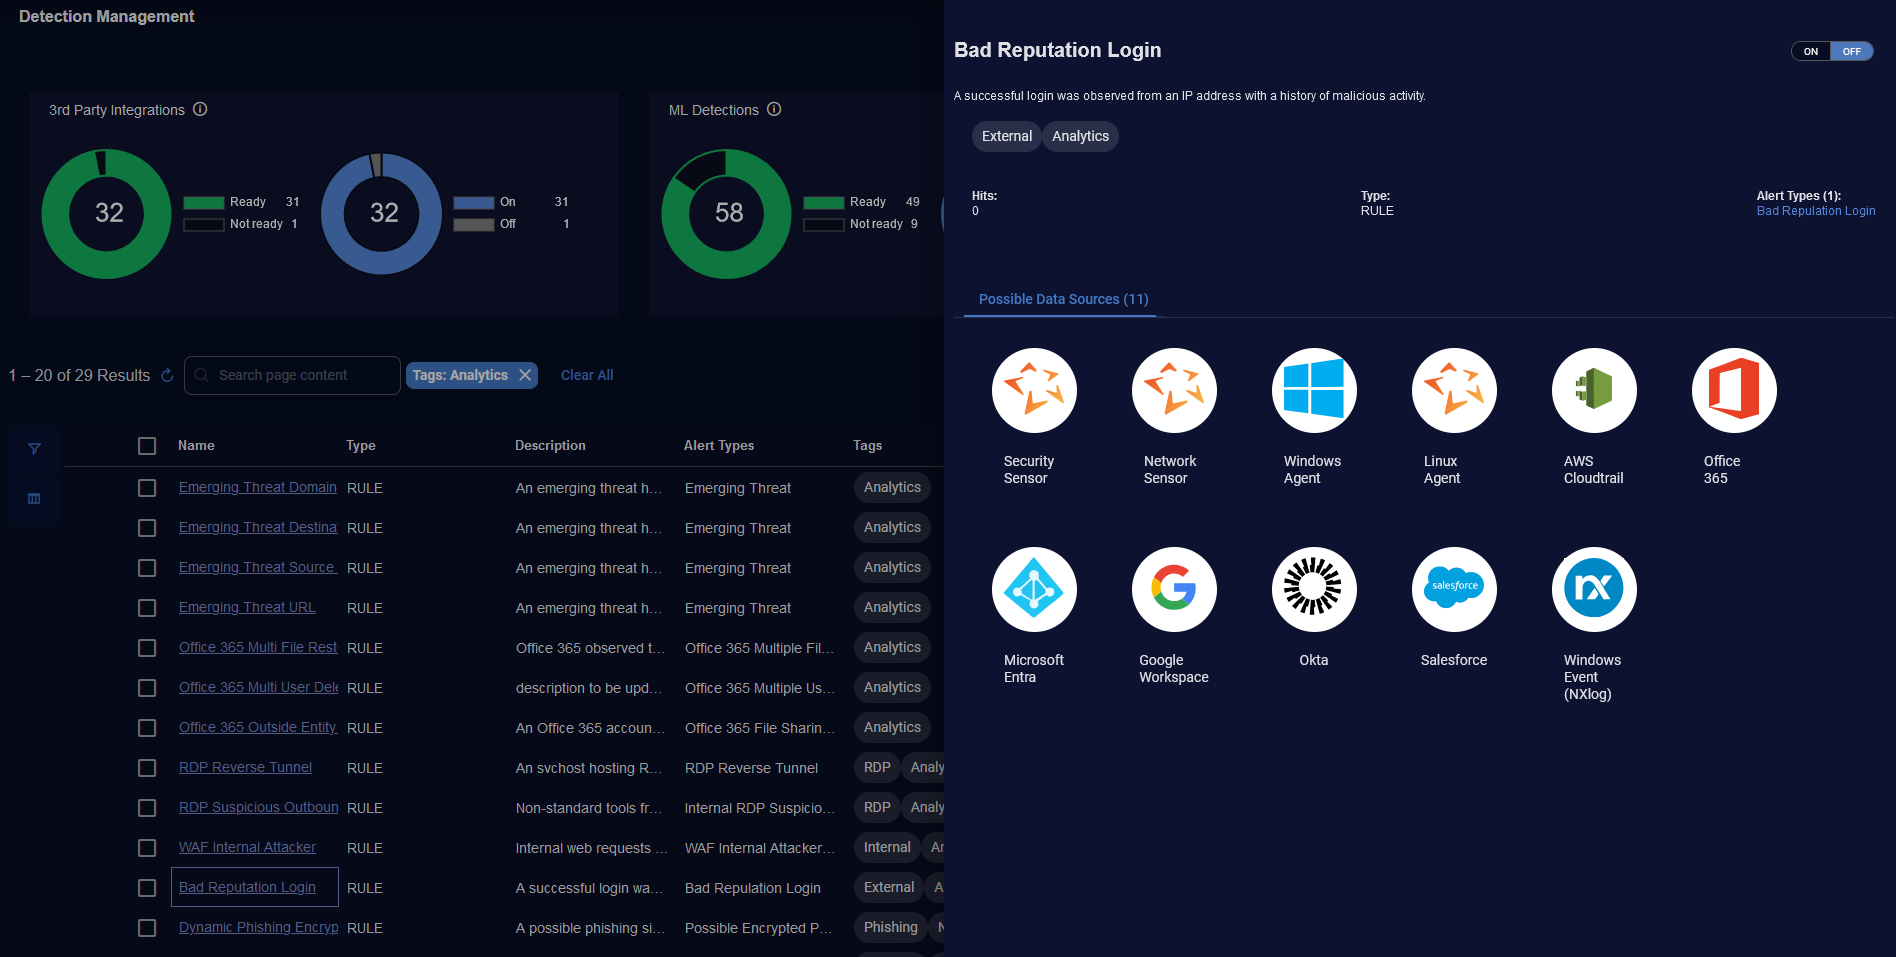
Task: Click the Clear All filters link
Action: tap(587, 375)
